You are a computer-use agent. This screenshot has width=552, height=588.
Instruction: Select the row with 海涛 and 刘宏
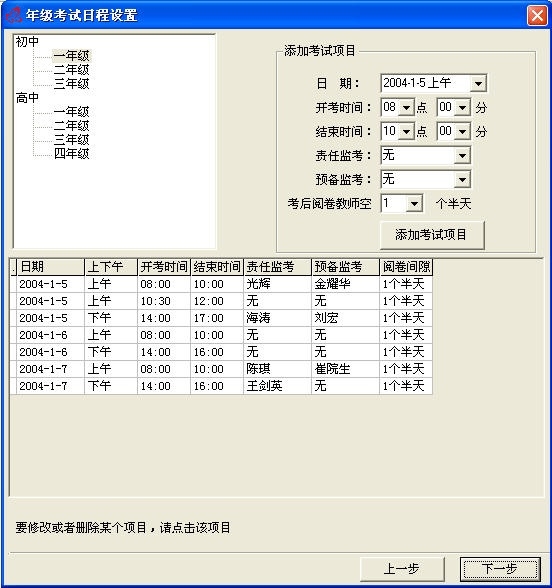(x=221, y=318)
